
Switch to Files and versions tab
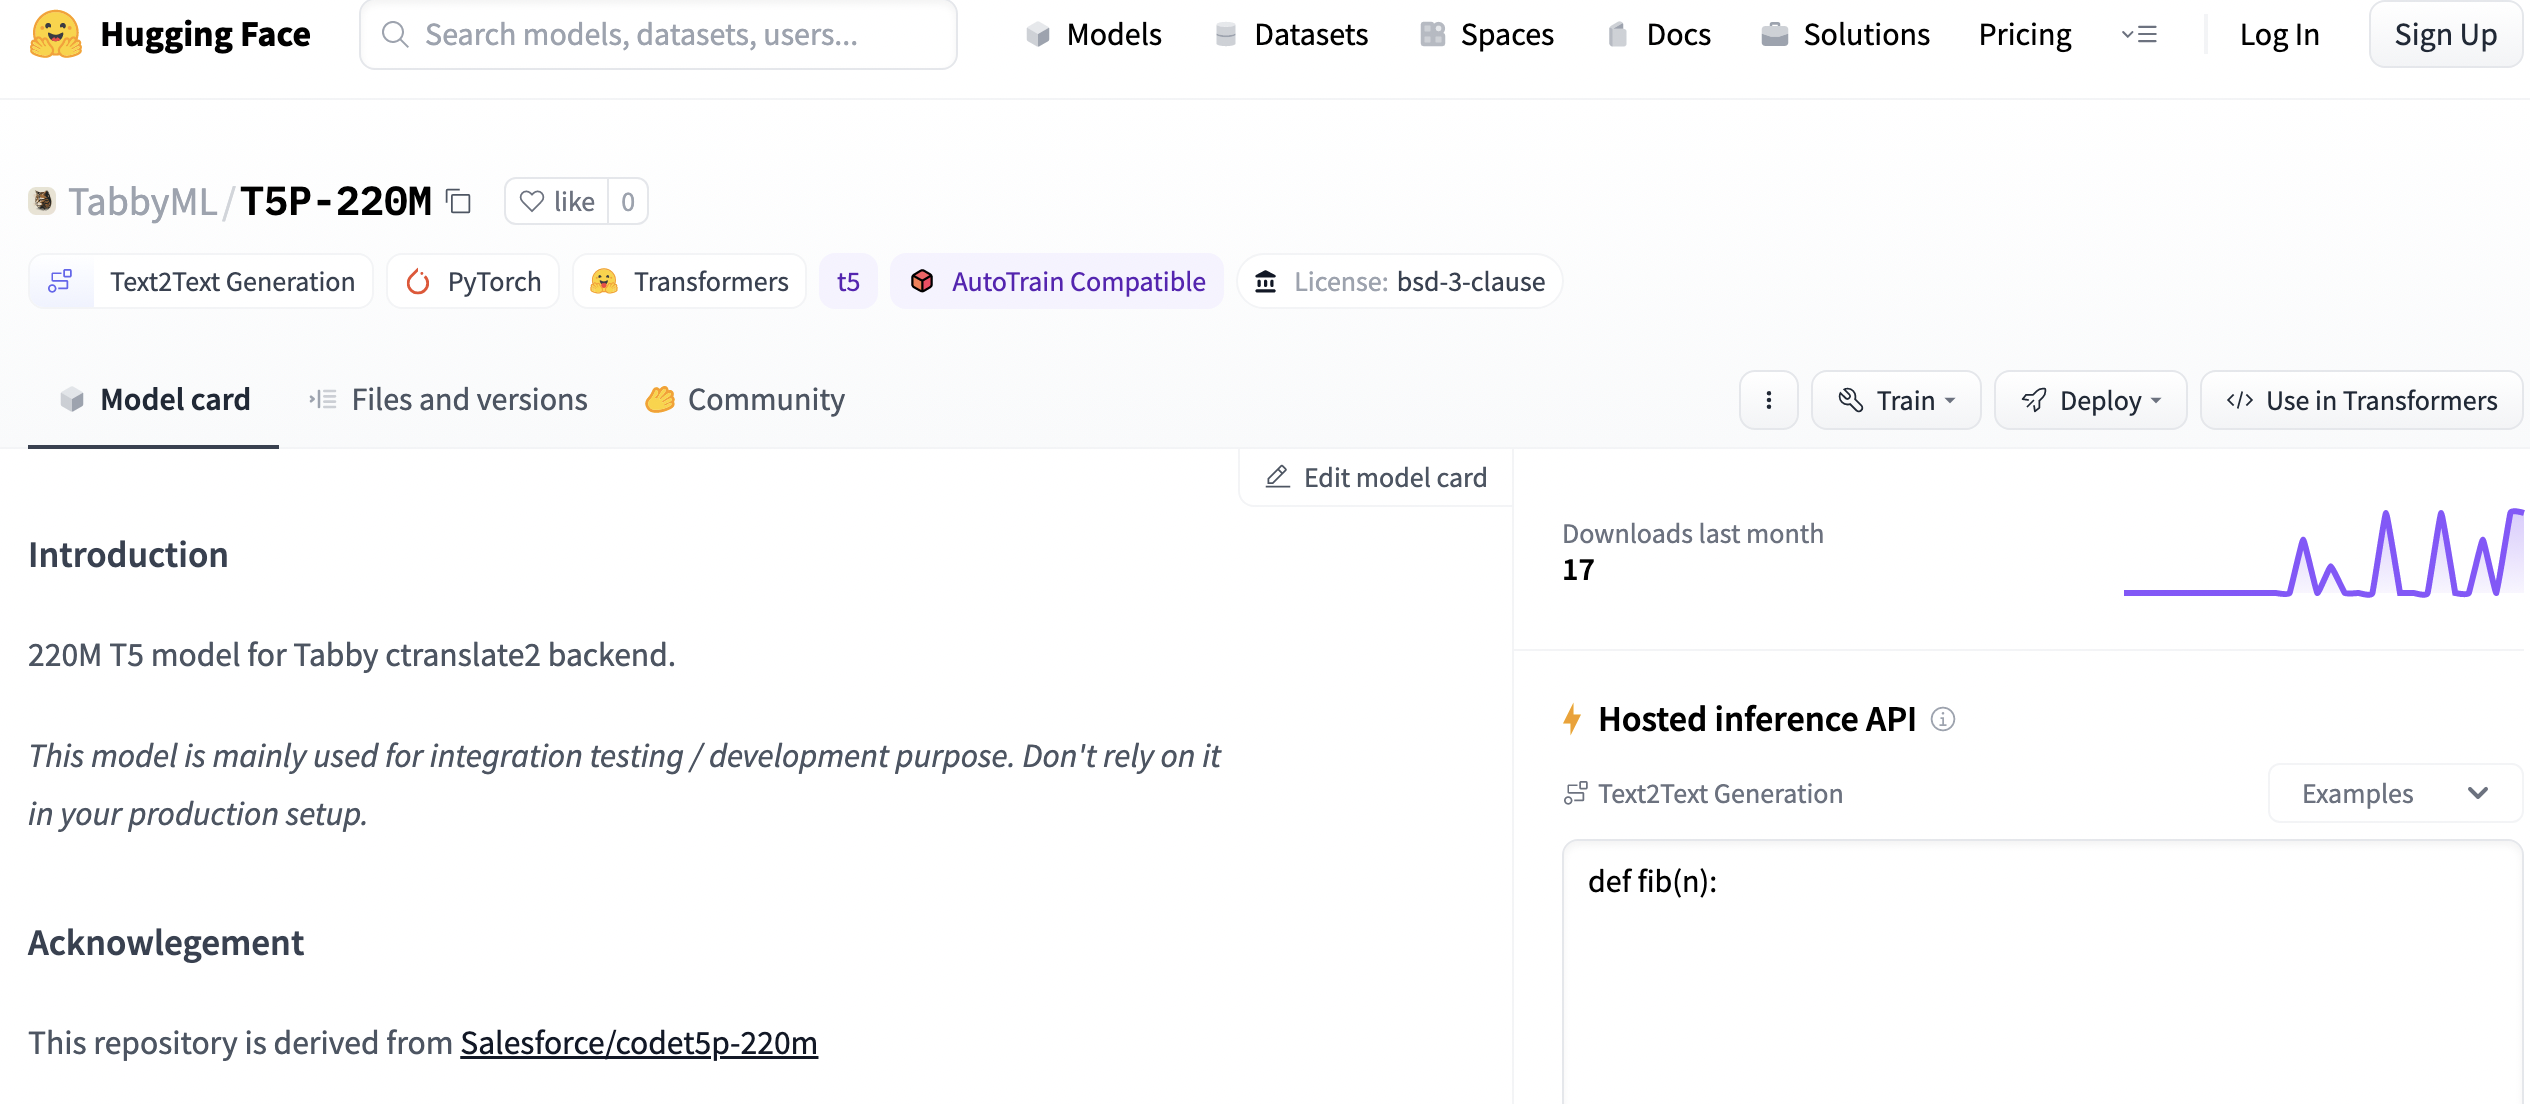[448, 400]
